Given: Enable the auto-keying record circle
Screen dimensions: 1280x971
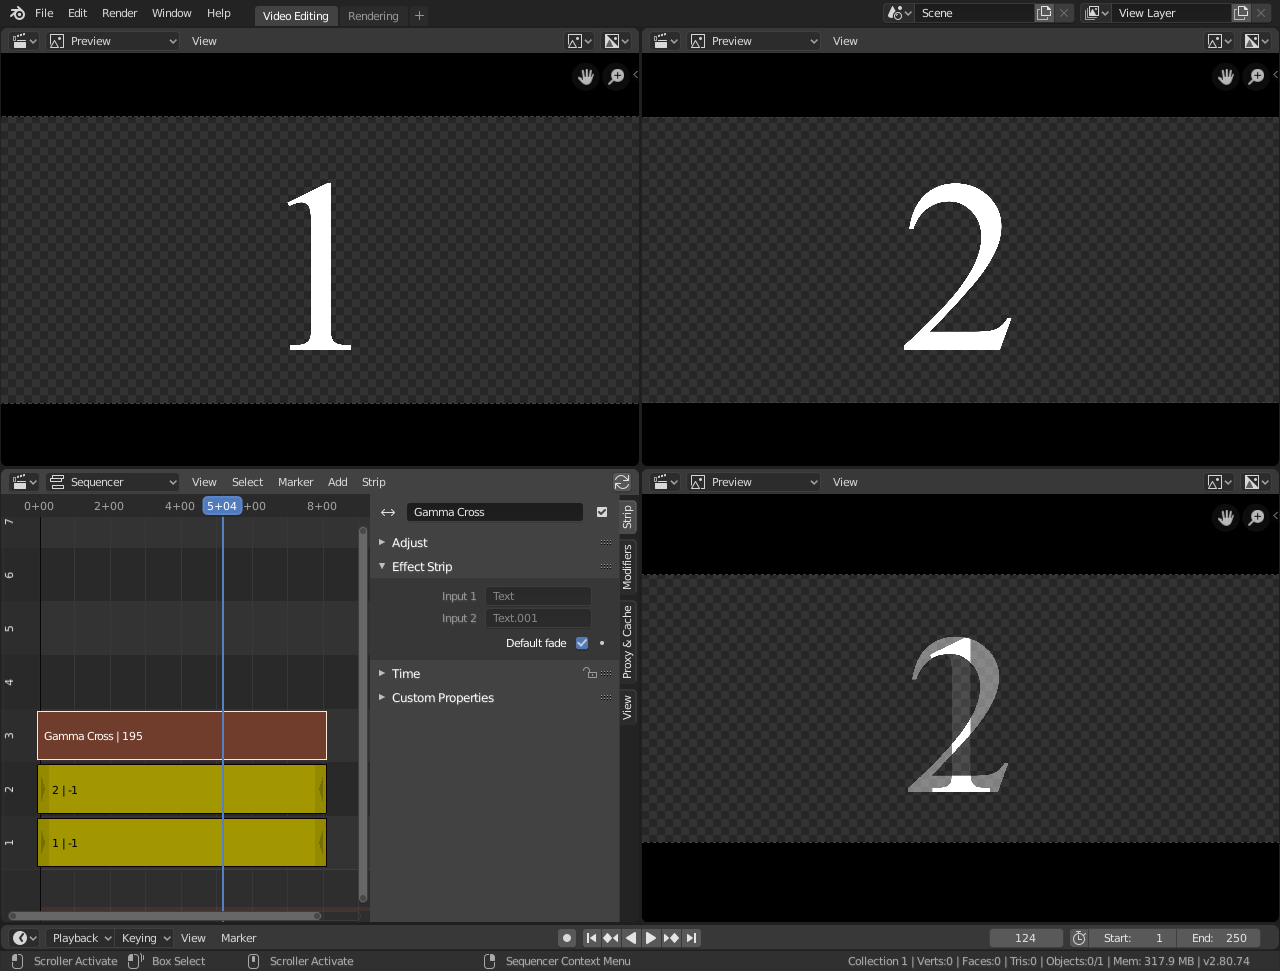Looking at the screenshot, I should click(566, 937).
